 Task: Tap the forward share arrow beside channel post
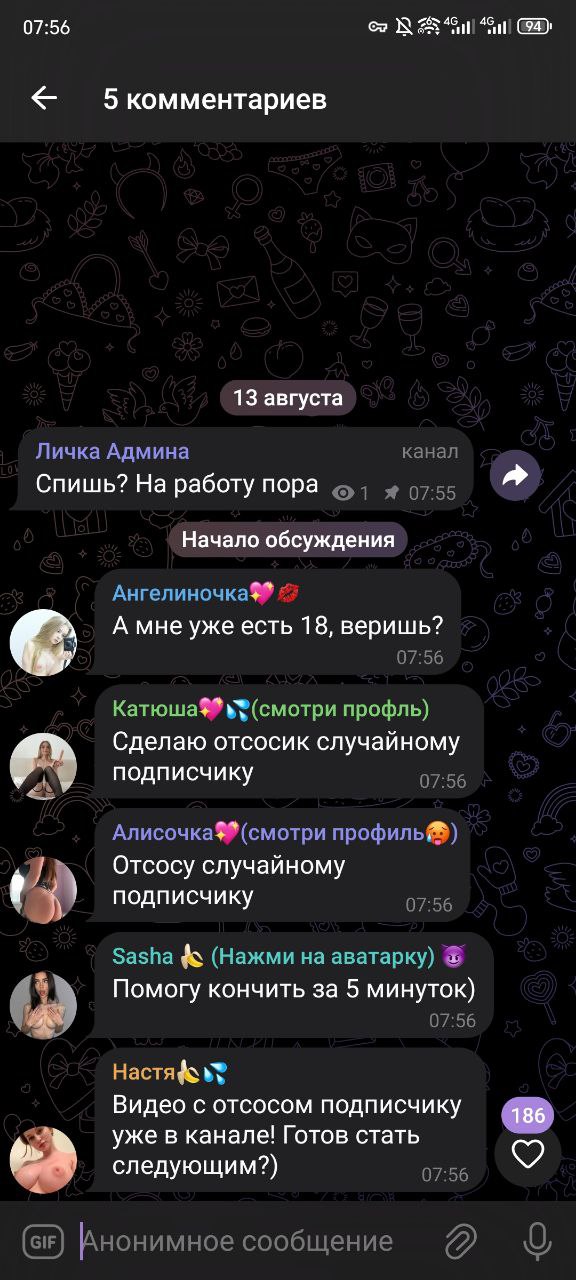coord(515,476)
